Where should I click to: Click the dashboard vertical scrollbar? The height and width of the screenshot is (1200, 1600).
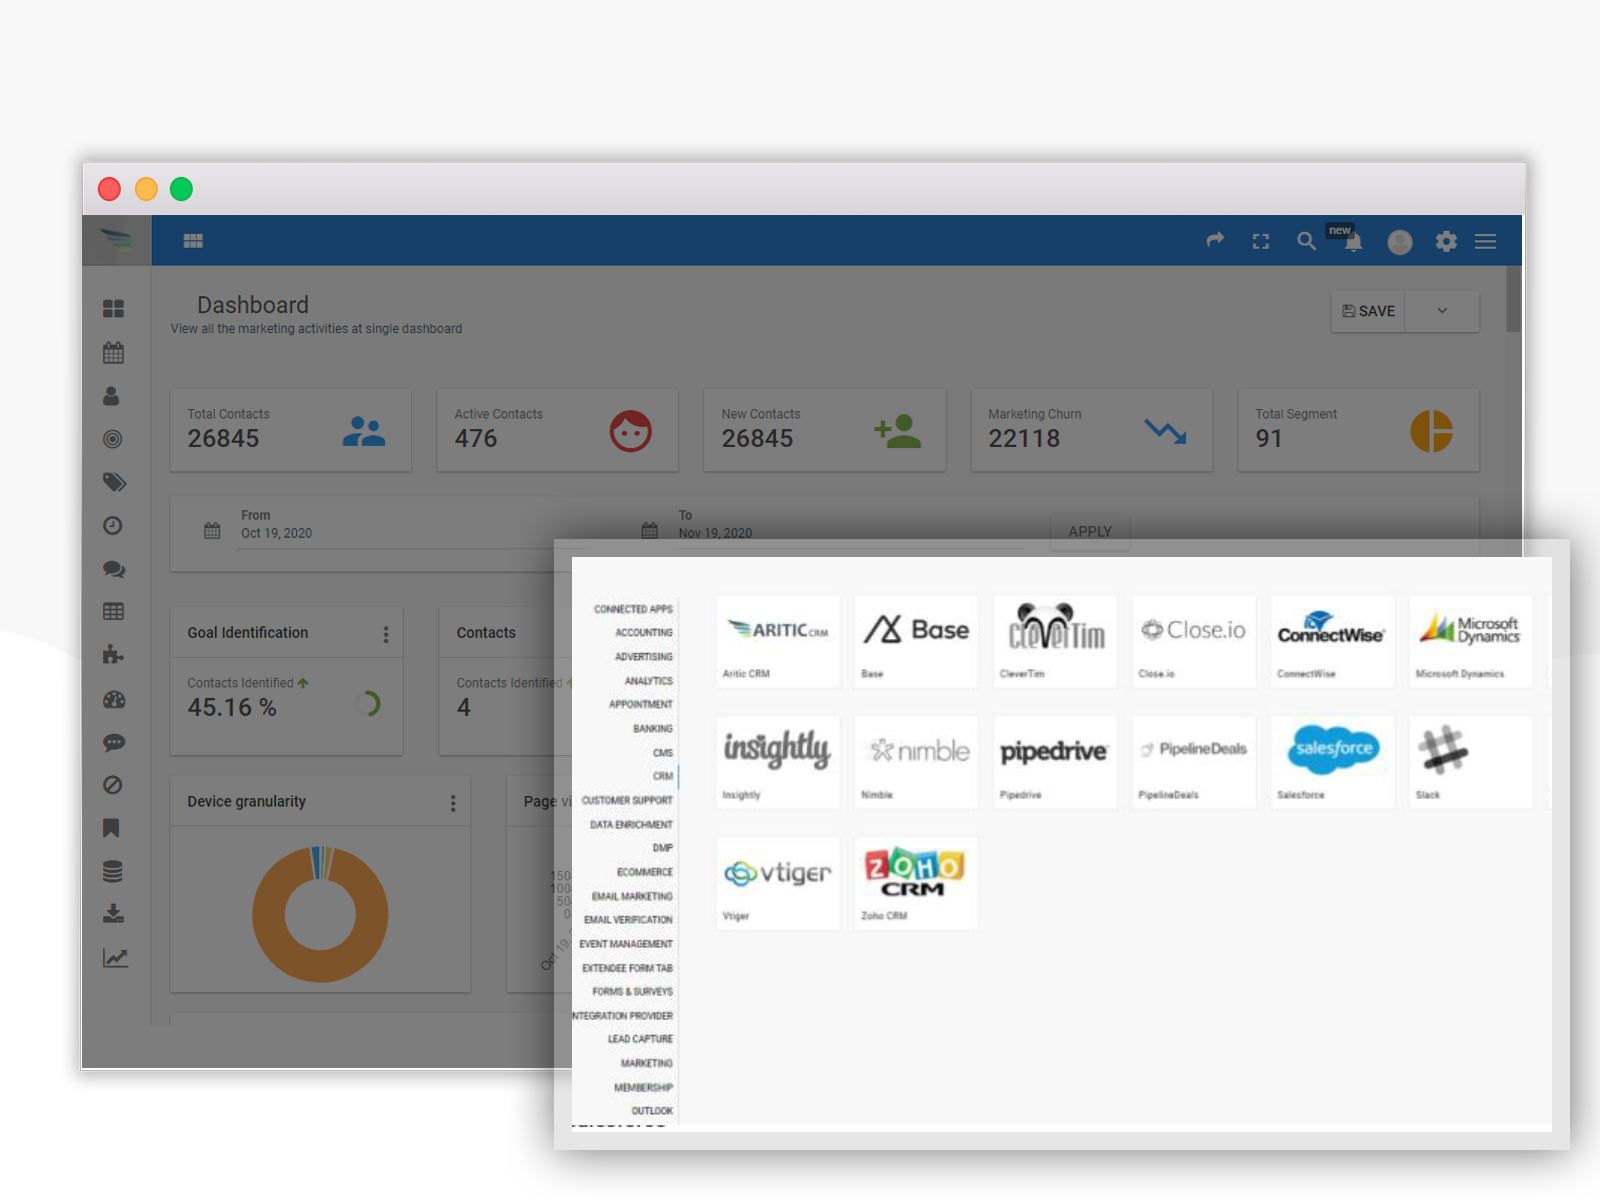[x=1513, y=299]
